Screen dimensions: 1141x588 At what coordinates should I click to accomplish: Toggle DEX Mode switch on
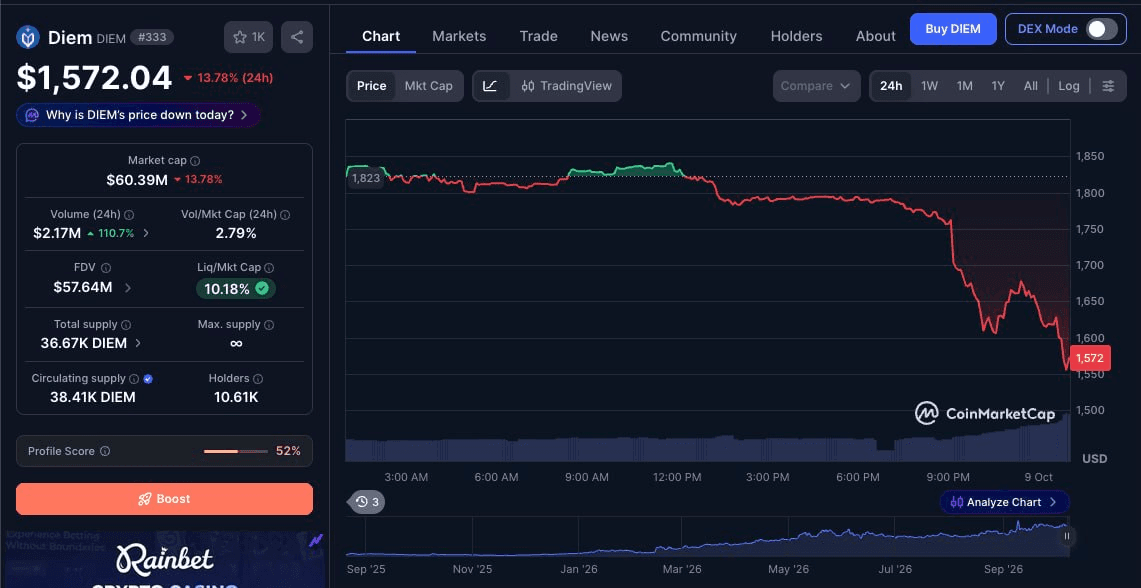1101,29
